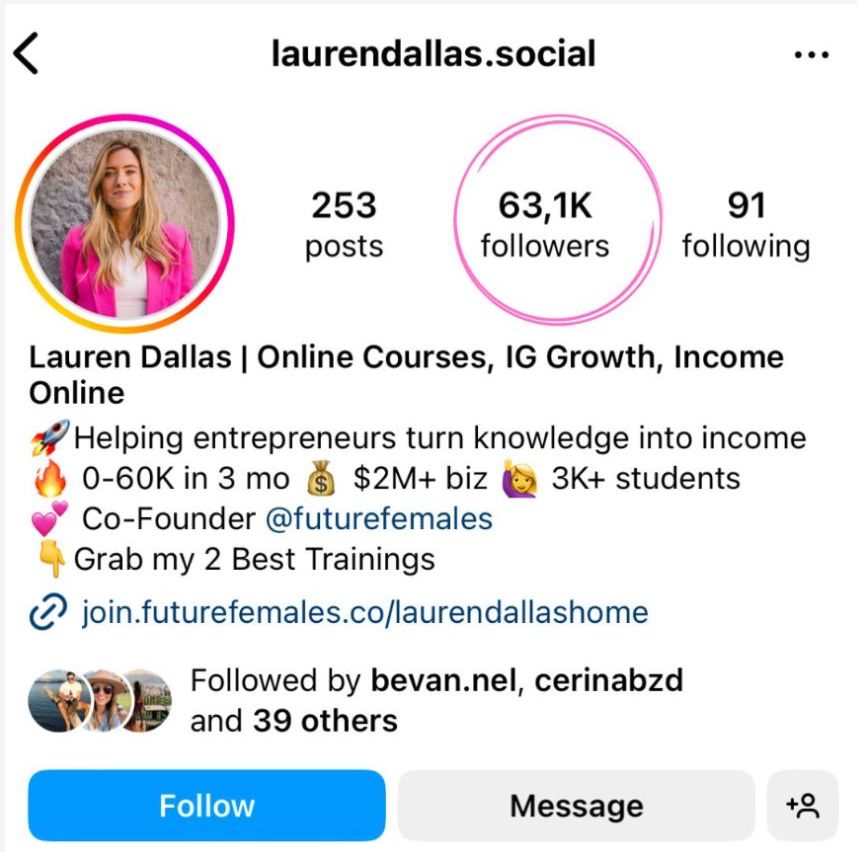Click the Message button
The image size is (857, 852).
tap(576, 806)
